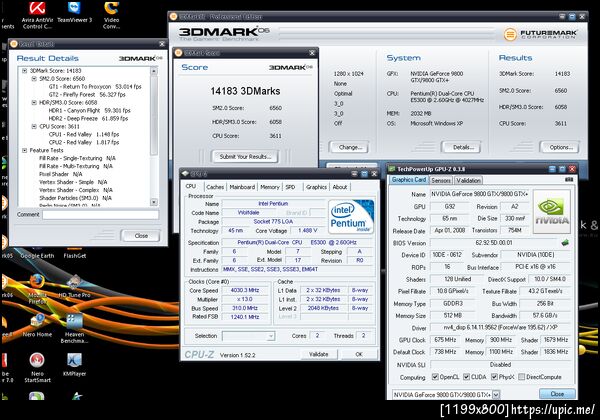Image resolution: width=600 pixels, height=420 pixels.
Task: Click the Details... button under System
Action: [461, 147]
